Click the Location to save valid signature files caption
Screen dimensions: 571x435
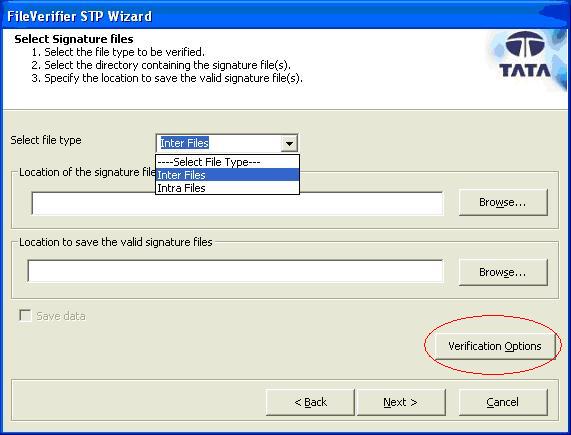point(116,242)
